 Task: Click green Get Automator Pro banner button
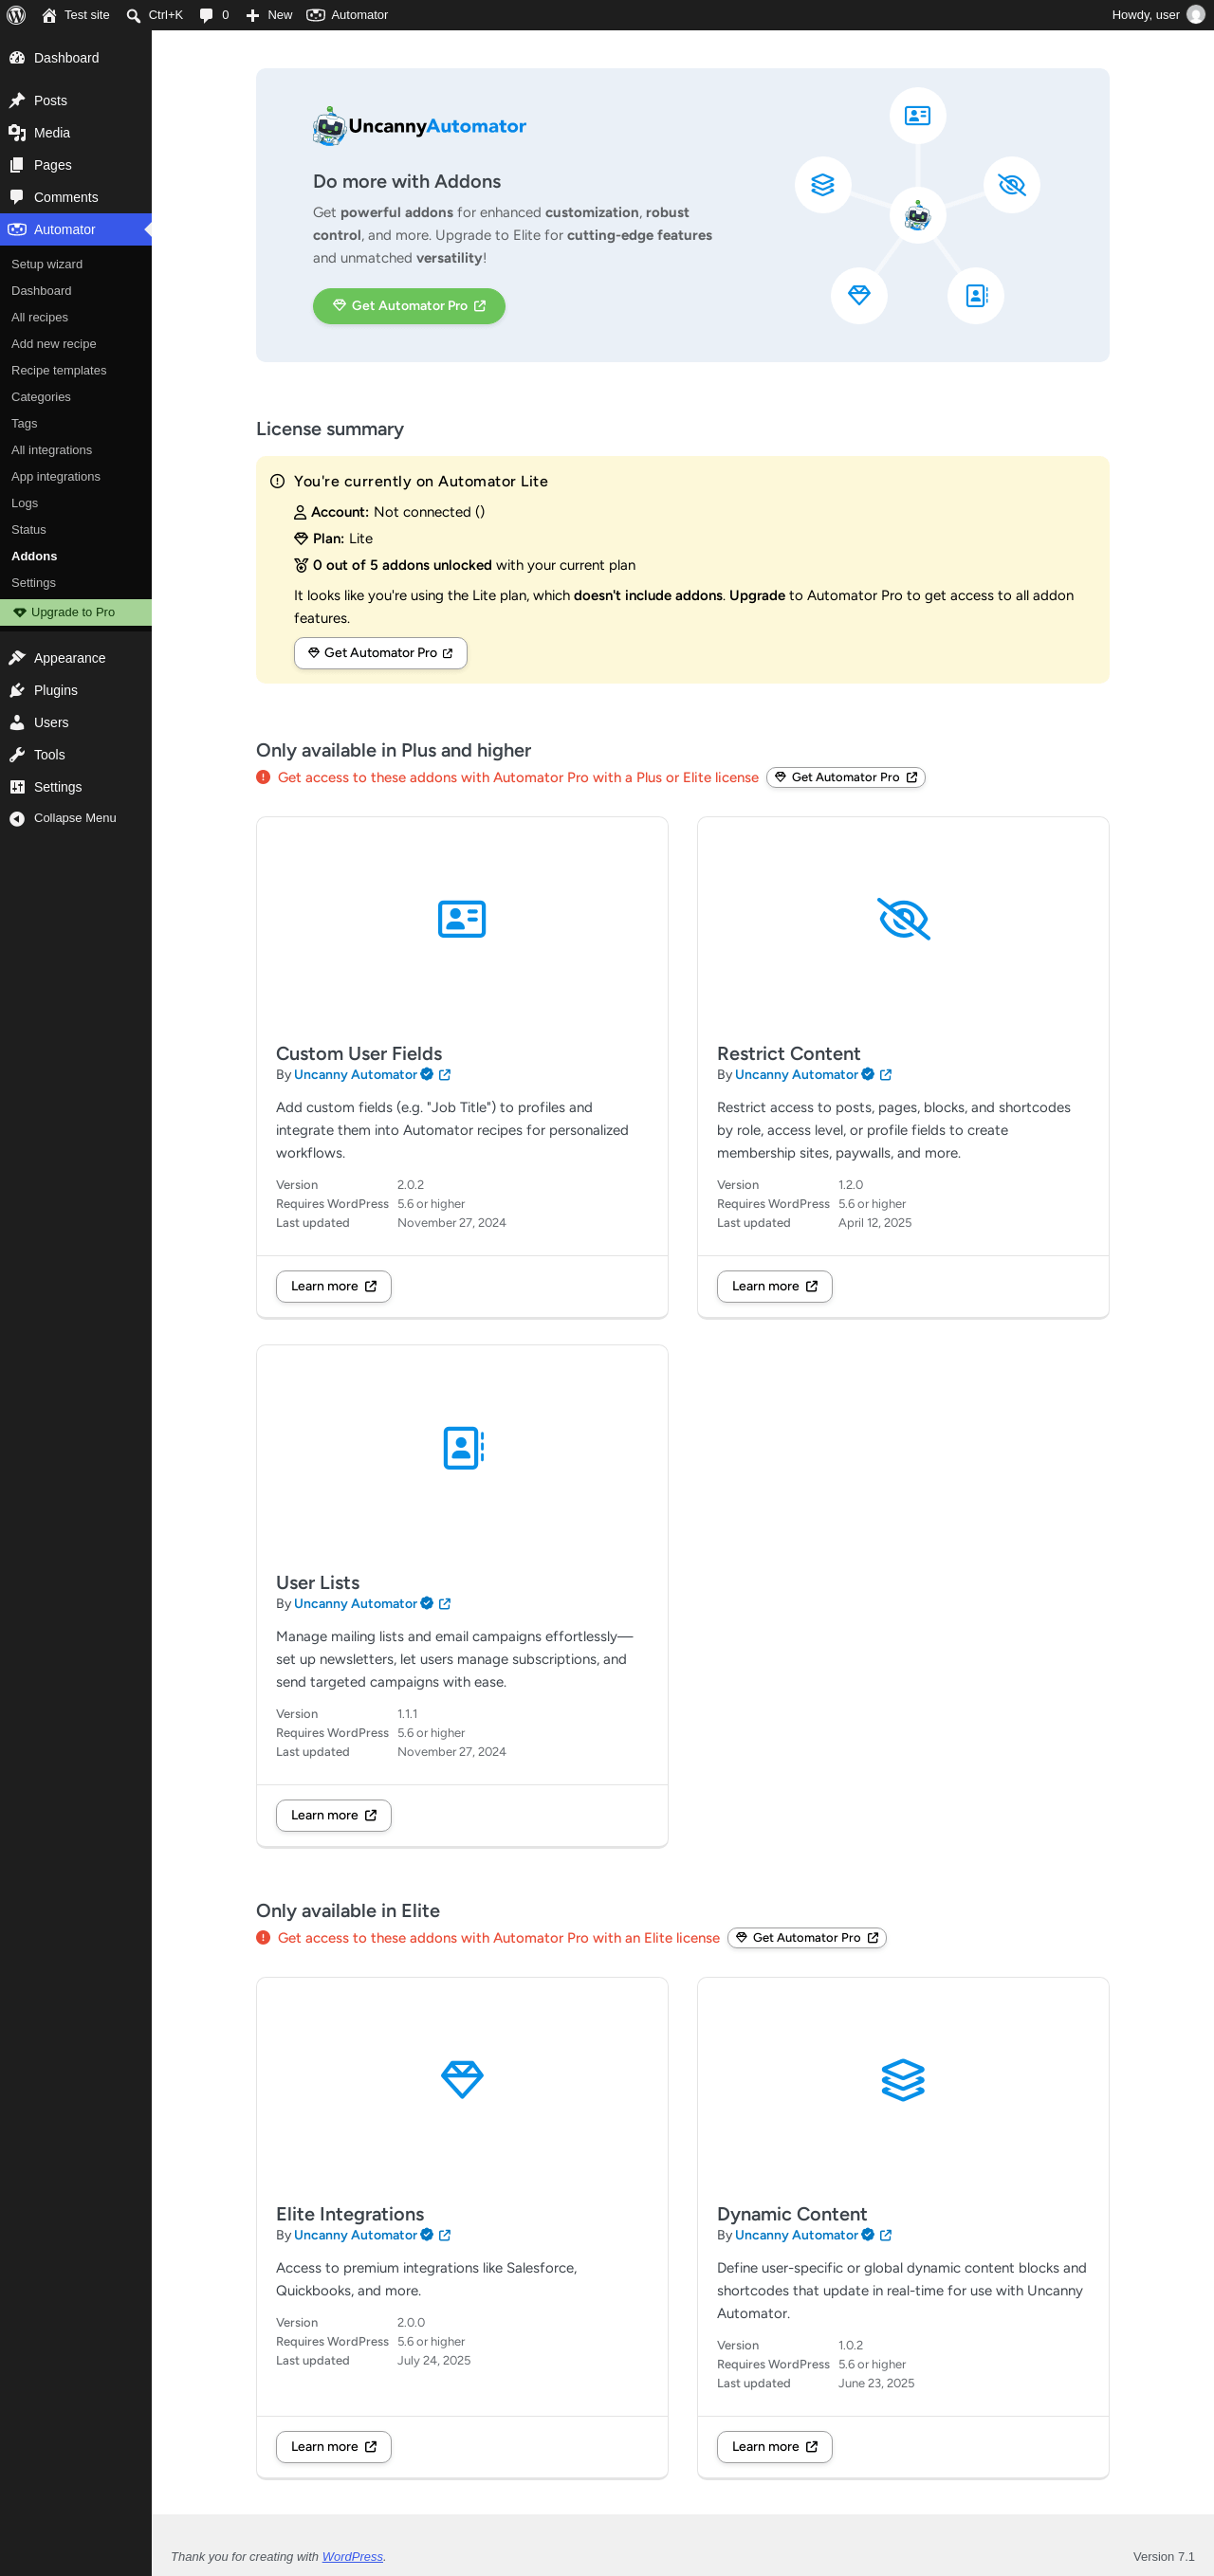[409, 306]
